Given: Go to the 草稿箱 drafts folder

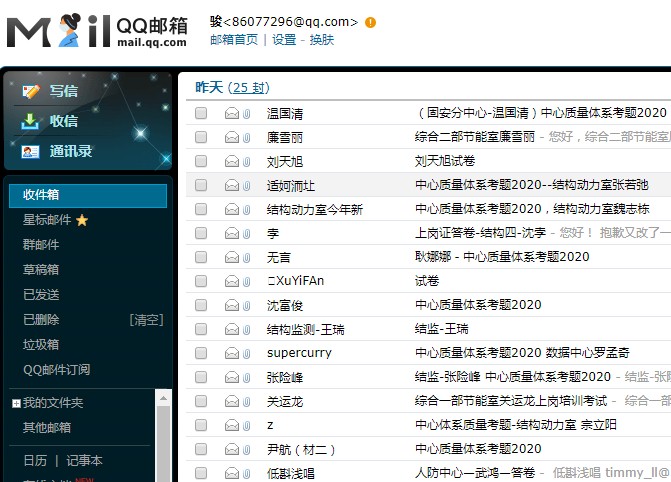Looking at the screenshot, I should pos(41,270).
